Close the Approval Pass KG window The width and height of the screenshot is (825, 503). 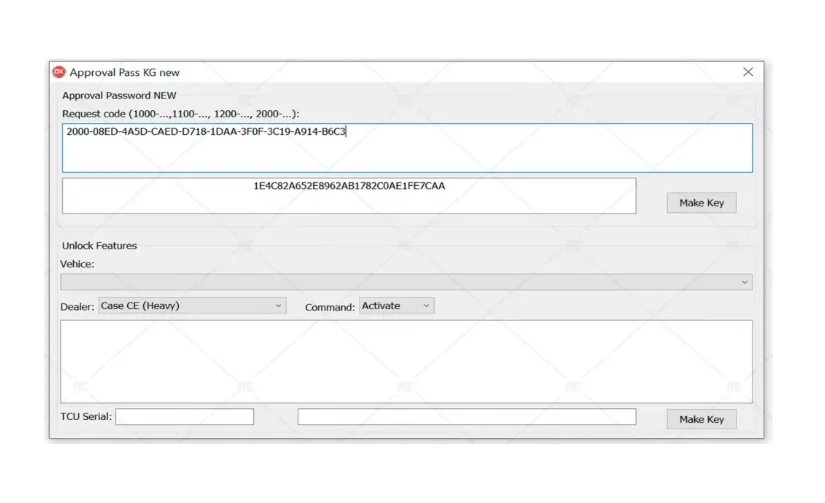(x=748, y=72)
